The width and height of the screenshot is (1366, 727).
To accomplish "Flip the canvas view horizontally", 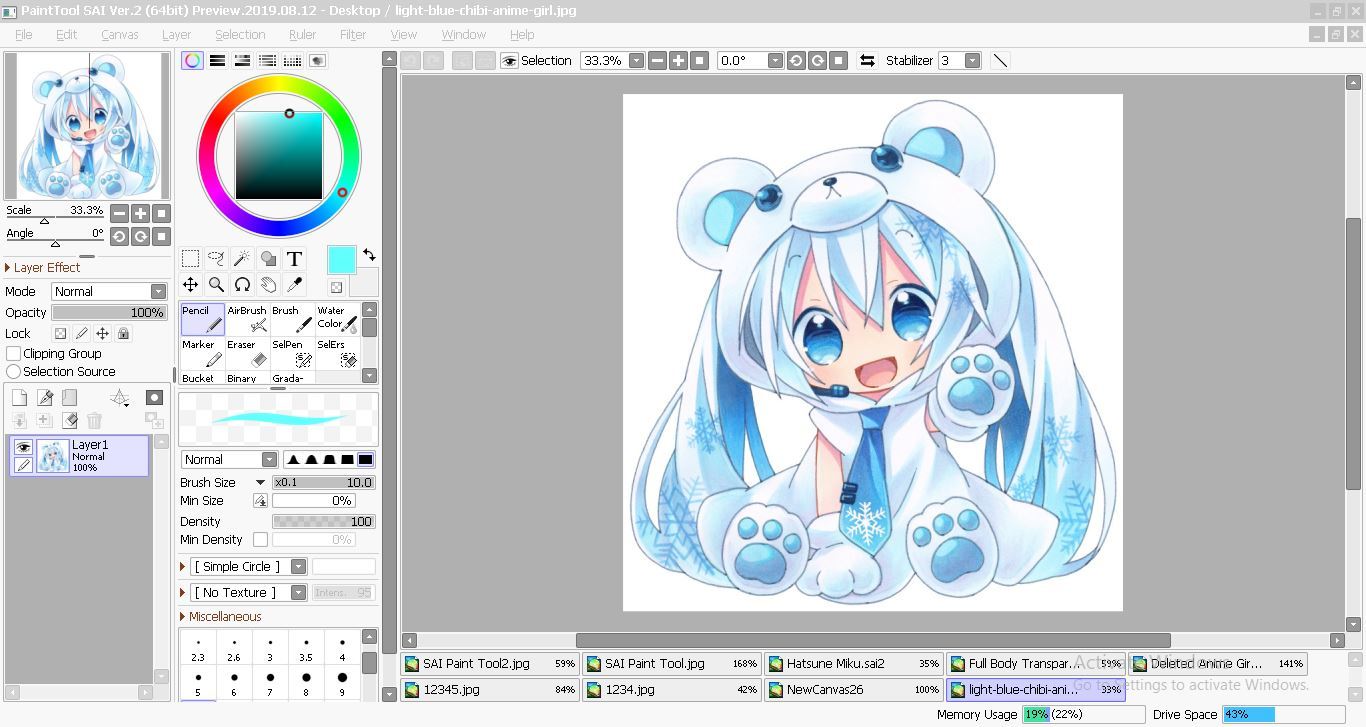I will pyautogui.click(x=867, y=60).
